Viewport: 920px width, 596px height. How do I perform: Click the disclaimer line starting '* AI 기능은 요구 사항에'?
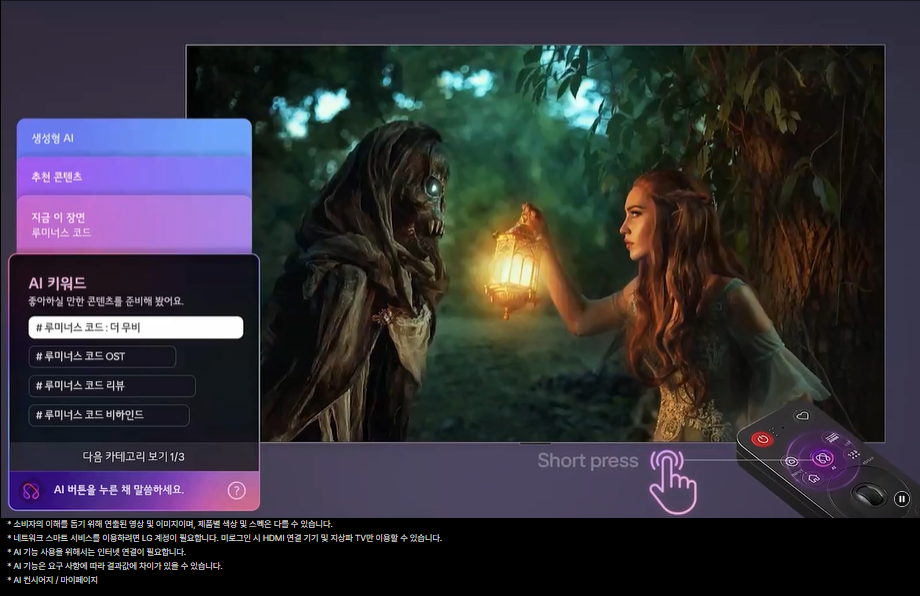(114, 566)
